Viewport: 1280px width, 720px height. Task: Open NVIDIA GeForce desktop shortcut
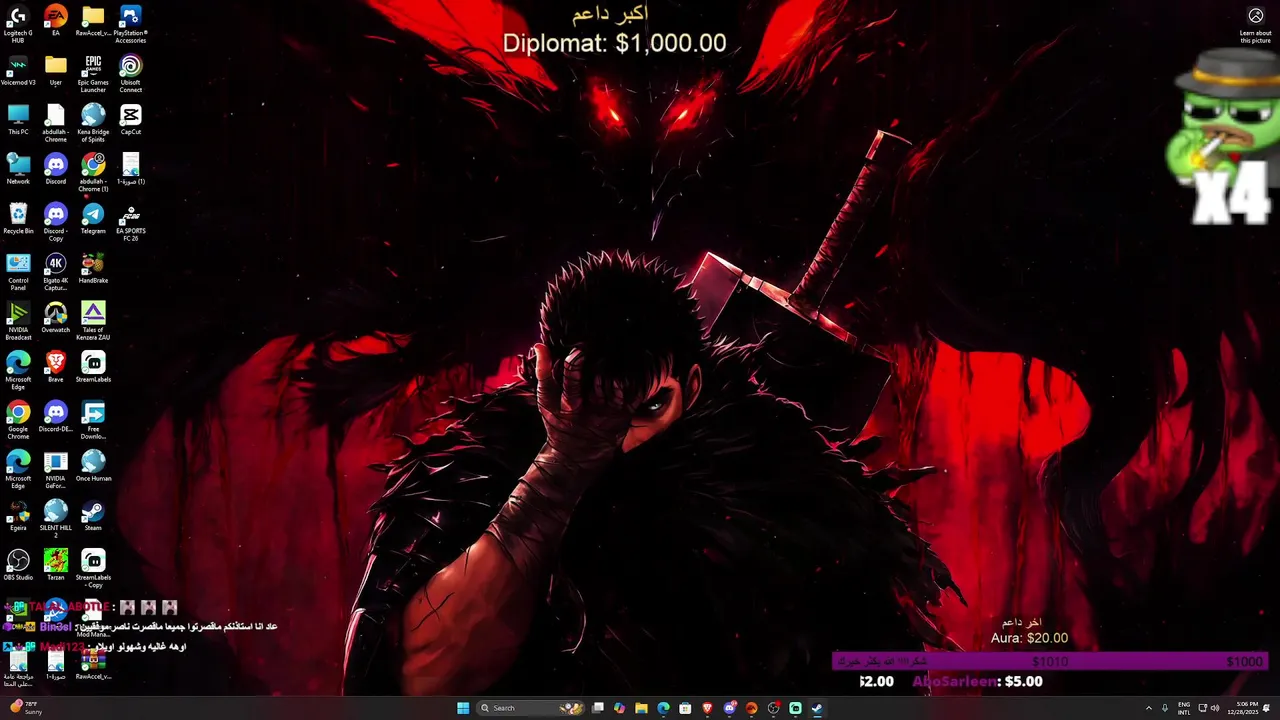[56, 470]
